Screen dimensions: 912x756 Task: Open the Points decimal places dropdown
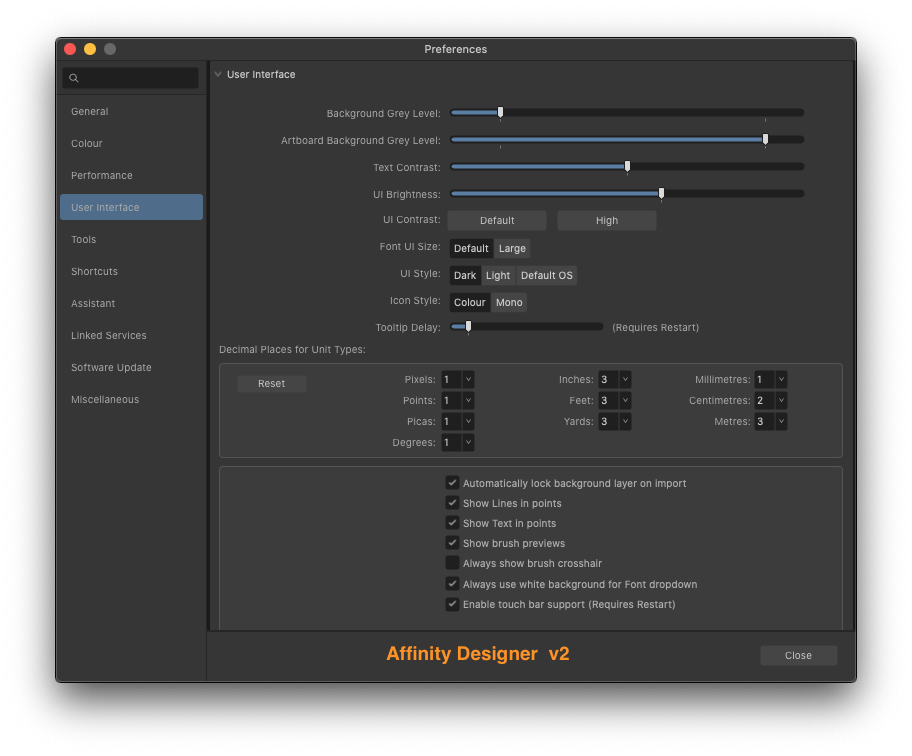pyautogui.click(x=468, y=400)
